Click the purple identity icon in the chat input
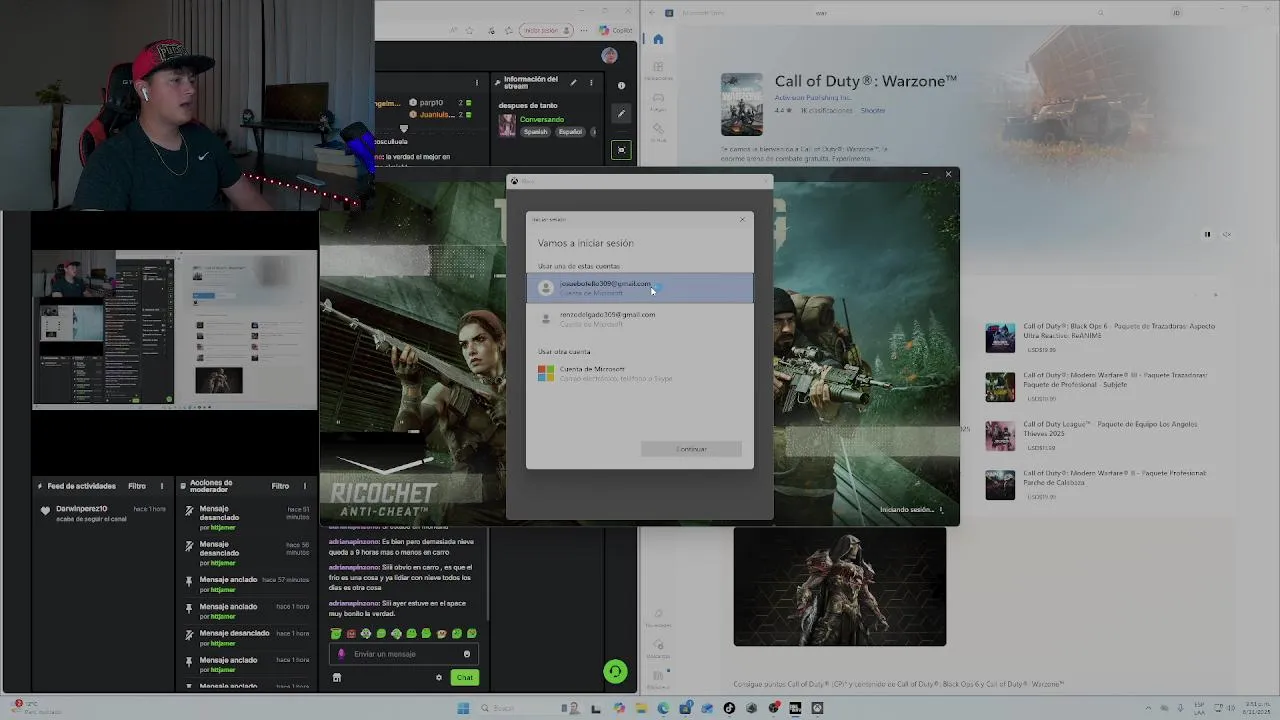 [341, 654]
